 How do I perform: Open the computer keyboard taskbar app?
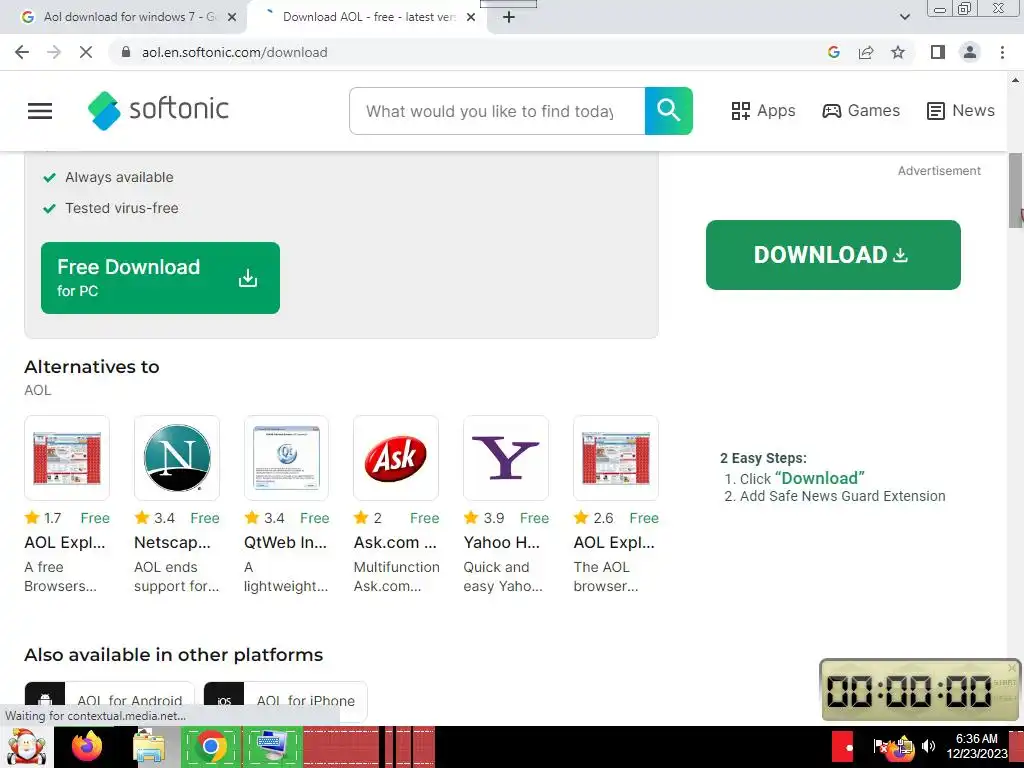point(273,747)
